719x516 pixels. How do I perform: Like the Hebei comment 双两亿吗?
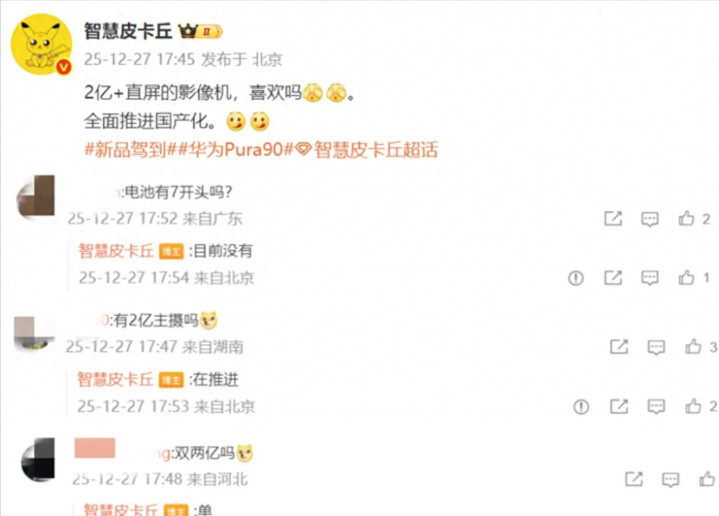[x=708, y=479]
